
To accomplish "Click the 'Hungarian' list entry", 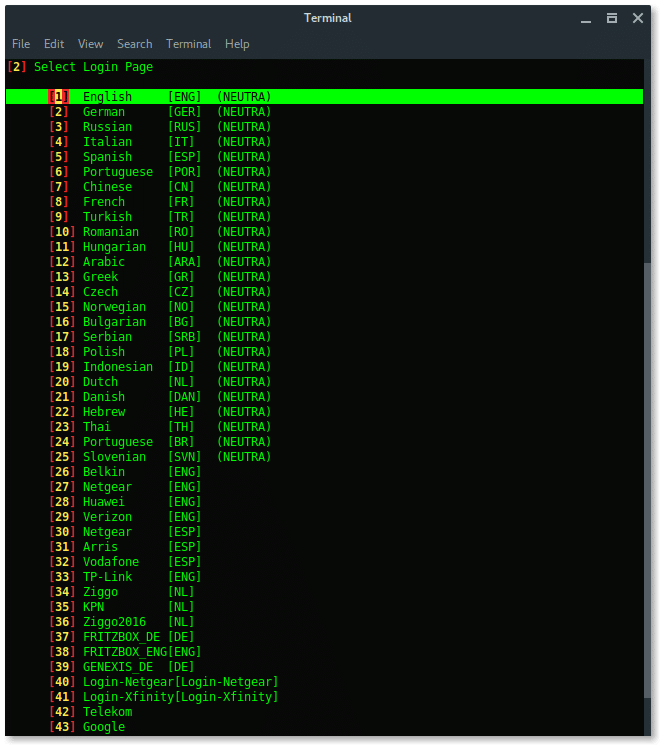I will 115,247.
